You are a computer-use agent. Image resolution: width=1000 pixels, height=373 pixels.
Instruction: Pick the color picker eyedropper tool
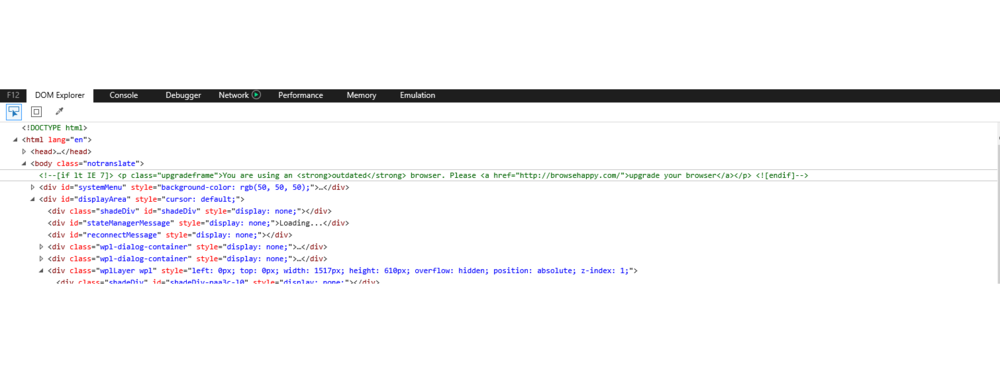point(59,112)
